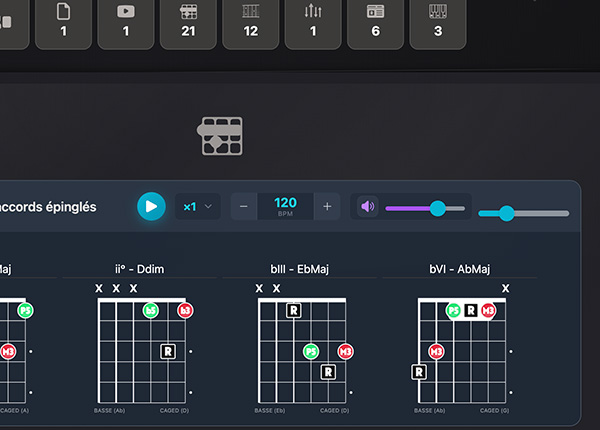This screenshot has height=430, width=600.
Task: Increase BPM with plus button
Action: pos(327,207)
